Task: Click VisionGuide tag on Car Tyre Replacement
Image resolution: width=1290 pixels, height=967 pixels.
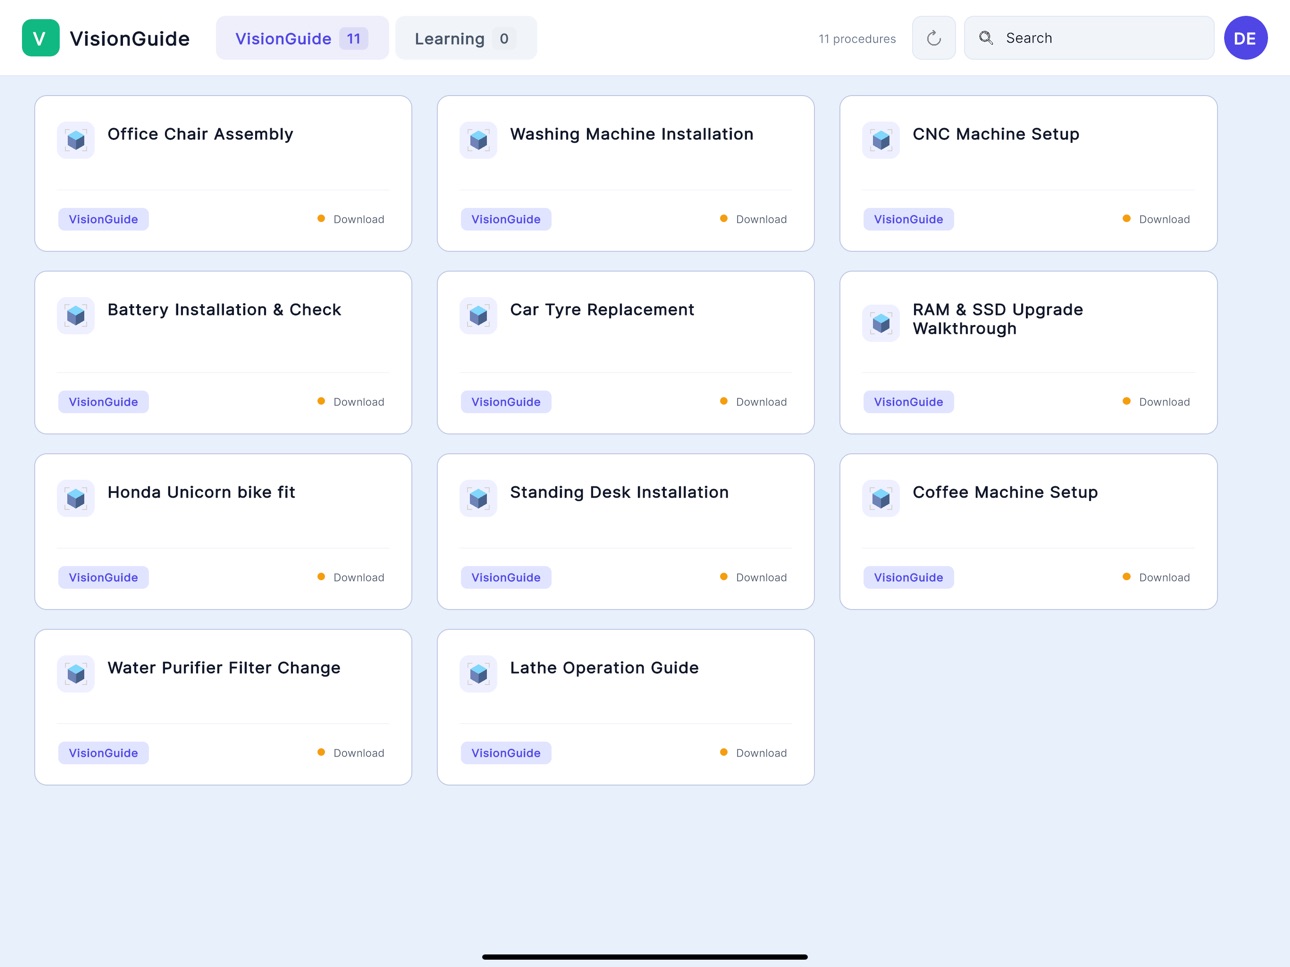Action: 506,402
